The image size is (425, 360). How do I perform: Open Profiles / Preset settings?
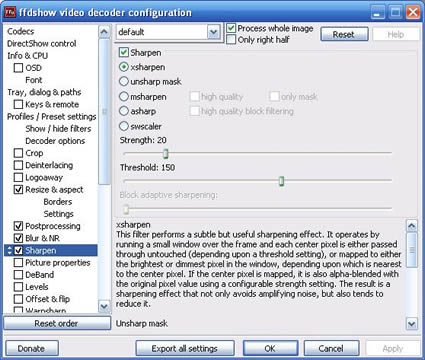pos(52,117)
